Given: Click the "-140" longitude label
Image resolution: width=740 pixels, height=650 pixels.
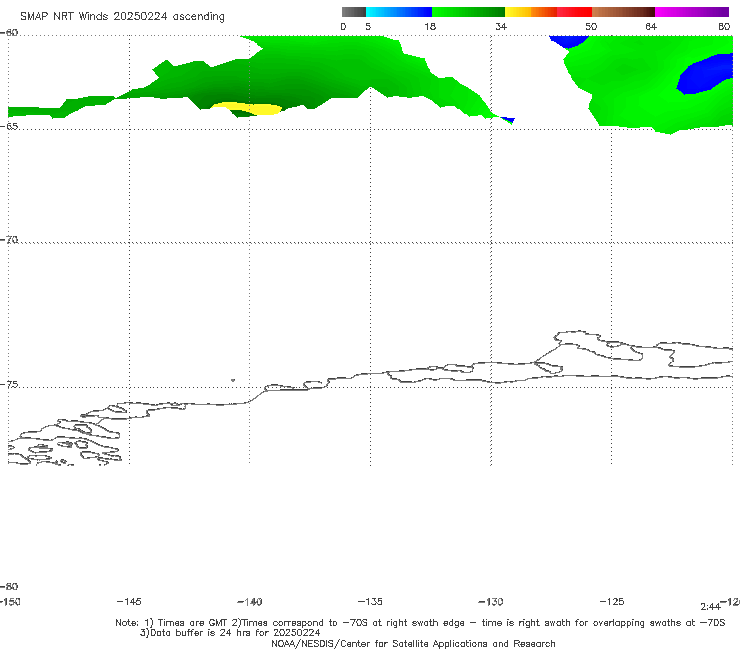Looking at the screenshot, I should (x=250, y=602).
